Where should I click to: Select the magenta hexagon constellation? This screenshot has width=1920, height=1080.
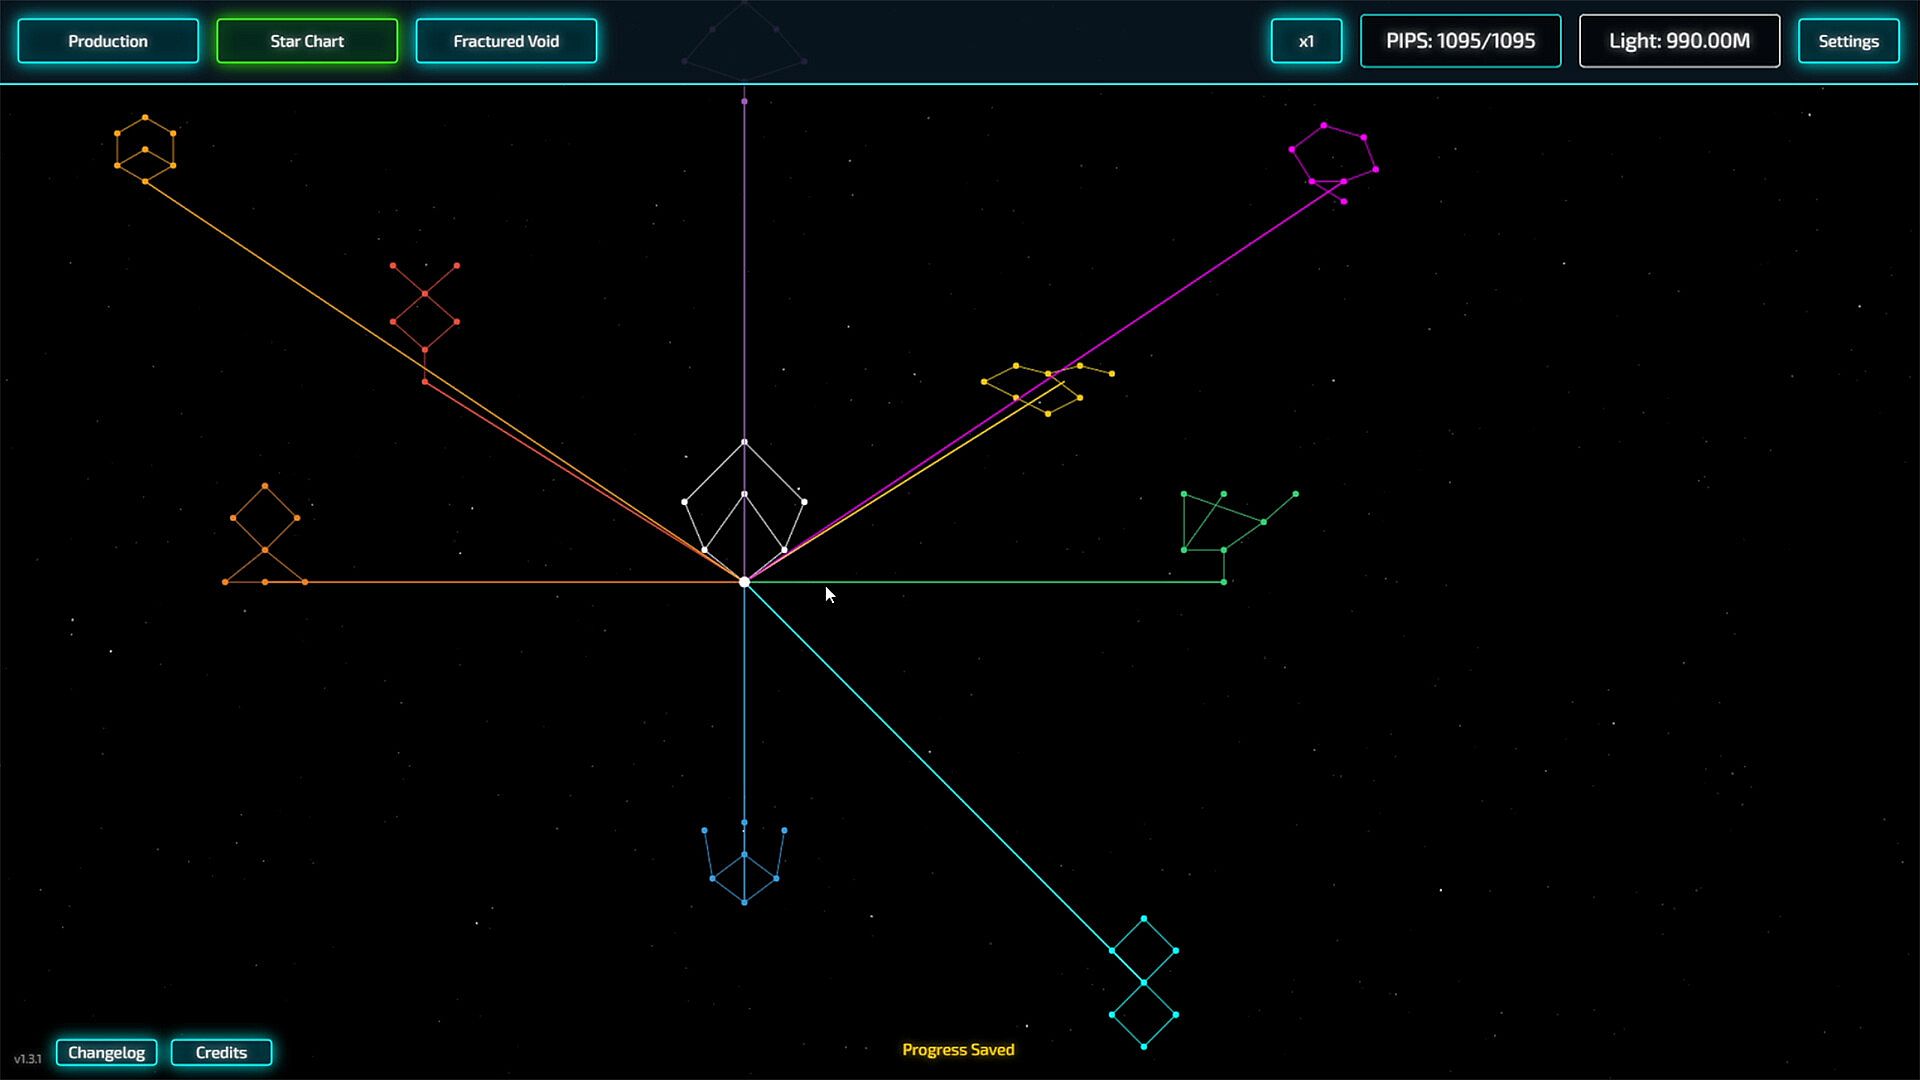(x=1333, y=155)
